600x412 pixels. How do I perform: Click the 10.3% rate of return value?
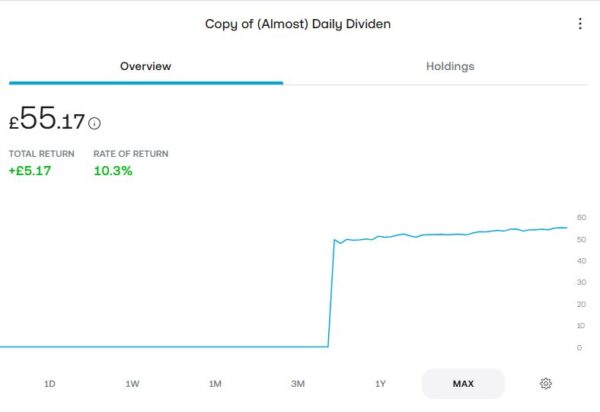click(113, 171)
